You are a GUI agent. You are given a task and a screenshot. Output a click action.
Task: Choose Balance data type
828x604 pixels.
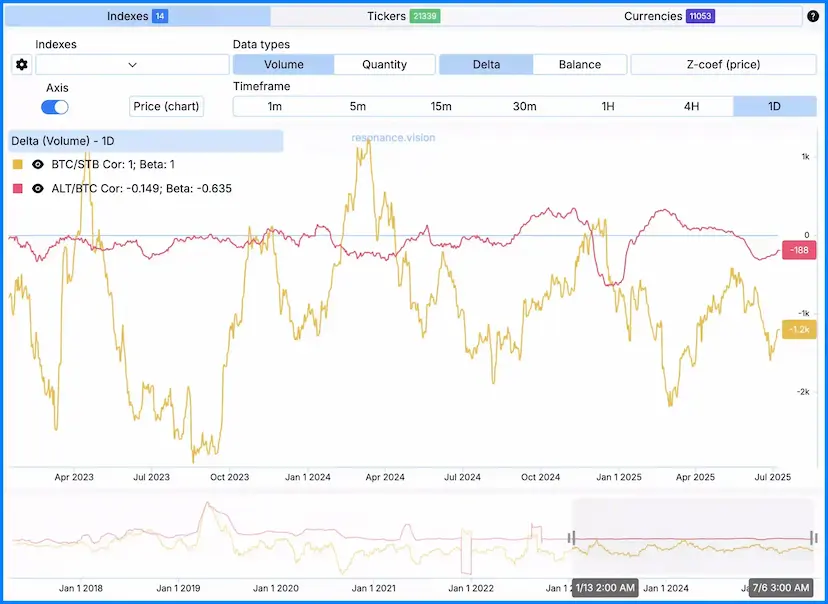coord(580,65)
